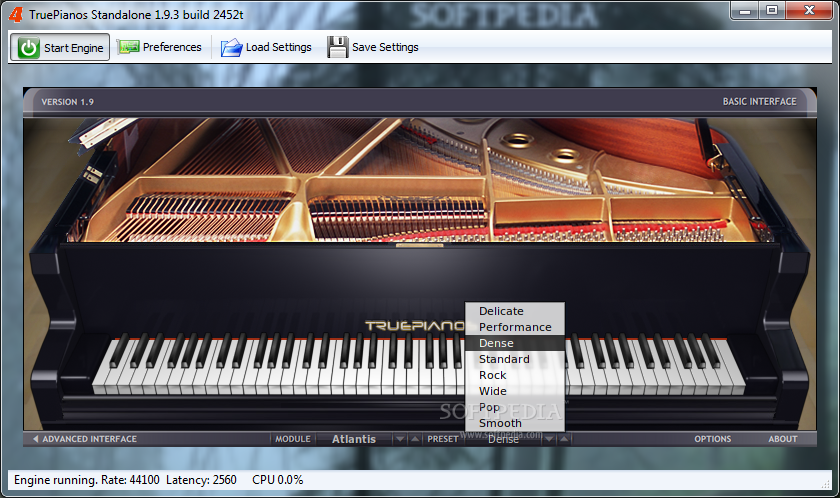Open the About panel
Screen dimensions: 840x498
(x=783, y=439)
